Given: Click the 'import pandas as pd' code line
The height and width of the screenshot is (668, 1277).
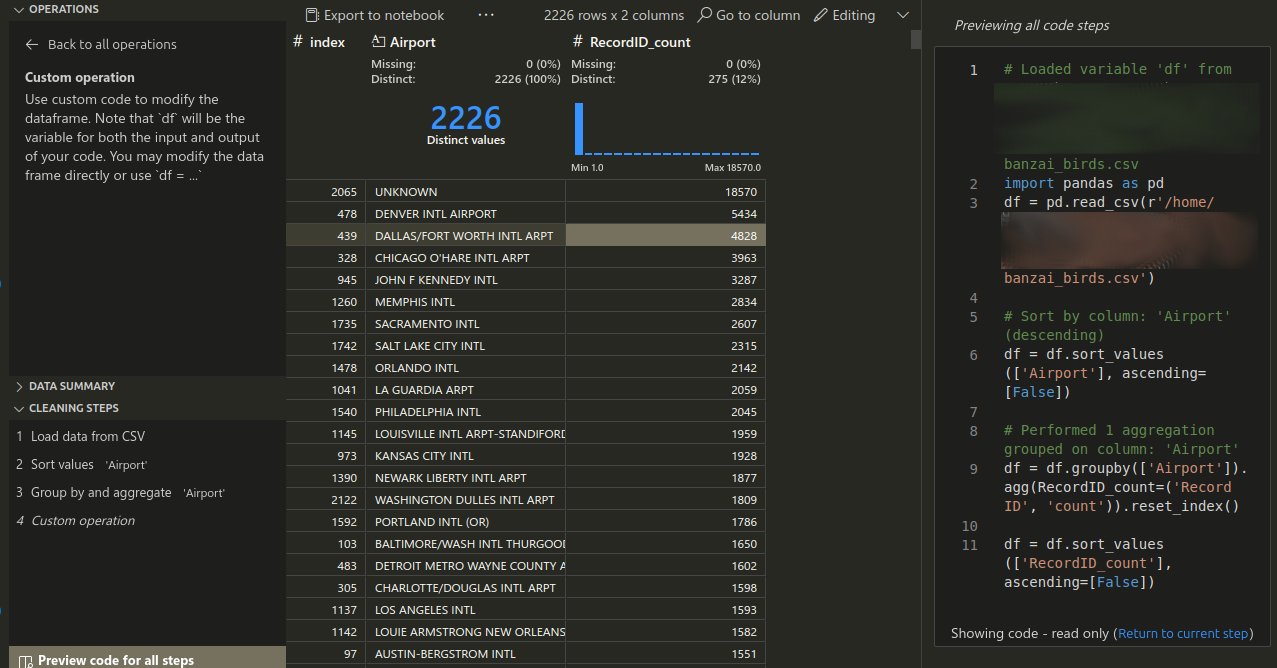Looking at the screenshot, I should click(x=1083, y=183).
